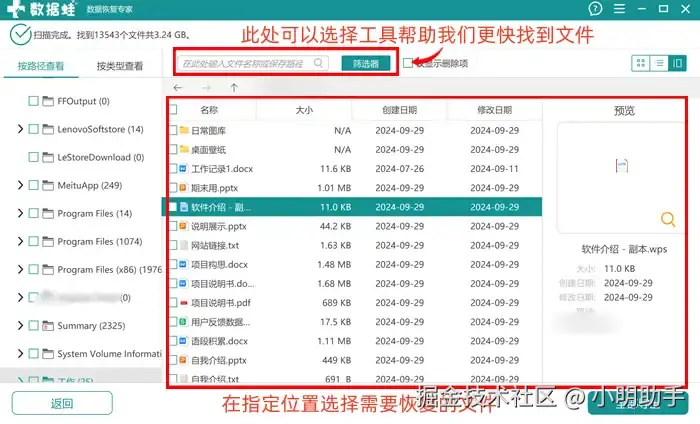This screenshot has height=424, width=700.
Task: Click the 筛选器 filter button
Action: [x=366, y=63]
